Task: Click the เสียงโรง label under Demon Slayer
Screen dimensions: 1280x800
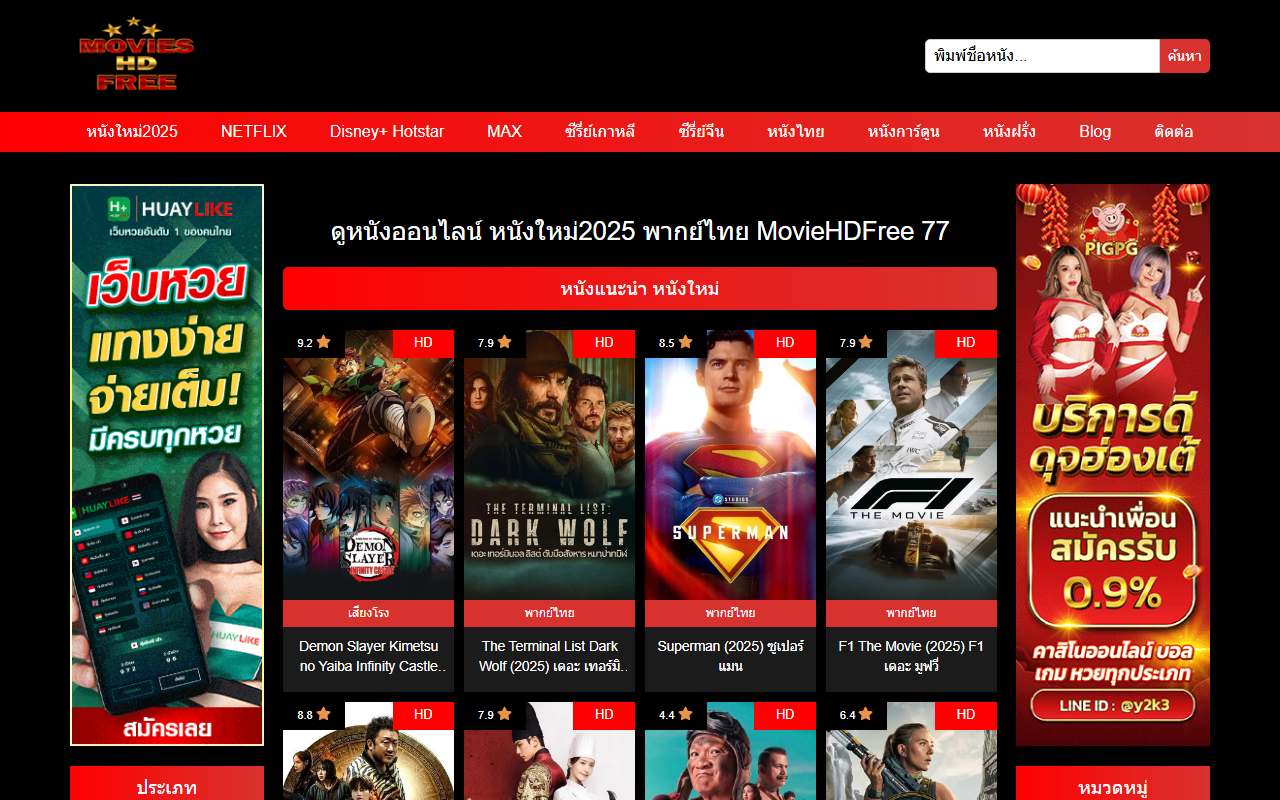Action: tap(368, 613)
